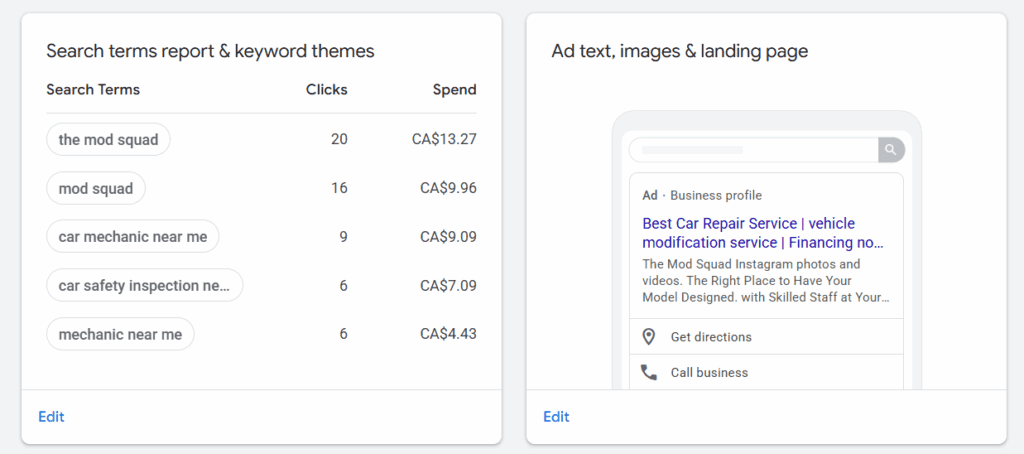Screen dimensions: 1024x454
Task: Click the CA$9.09 spend value
Action: 448,236
